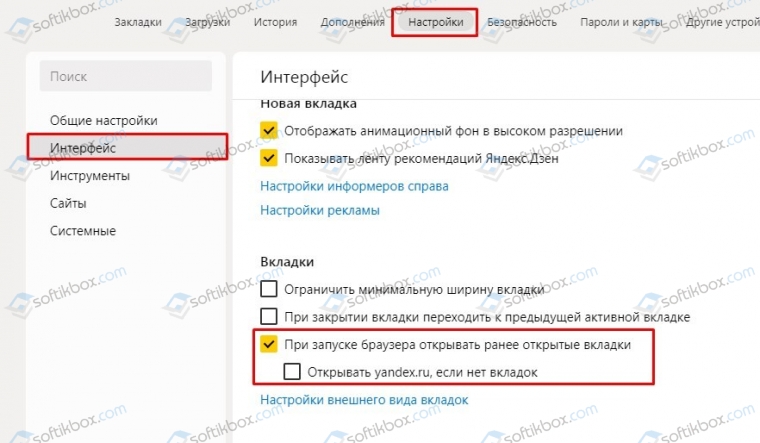Open Настройки информеров справа link

pyautogui.click(x=354, y=186)
